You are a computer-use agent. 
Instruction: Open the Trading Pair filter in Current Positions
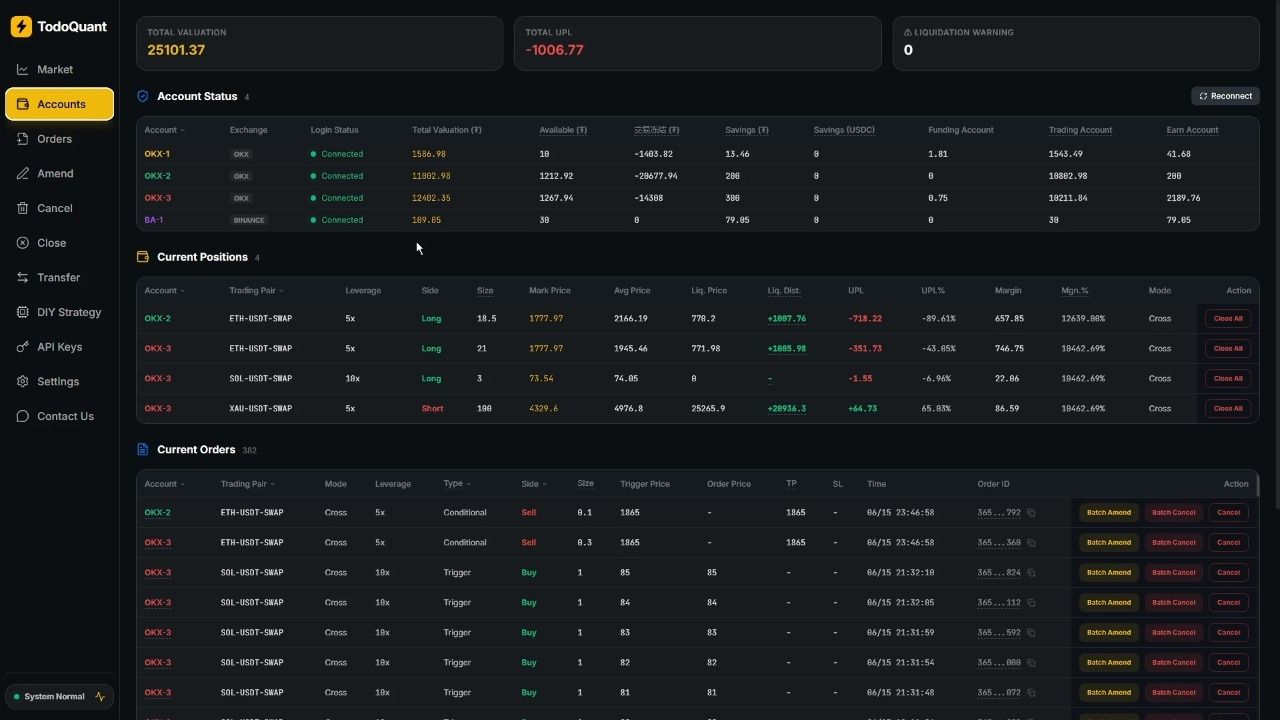(256, 291)
